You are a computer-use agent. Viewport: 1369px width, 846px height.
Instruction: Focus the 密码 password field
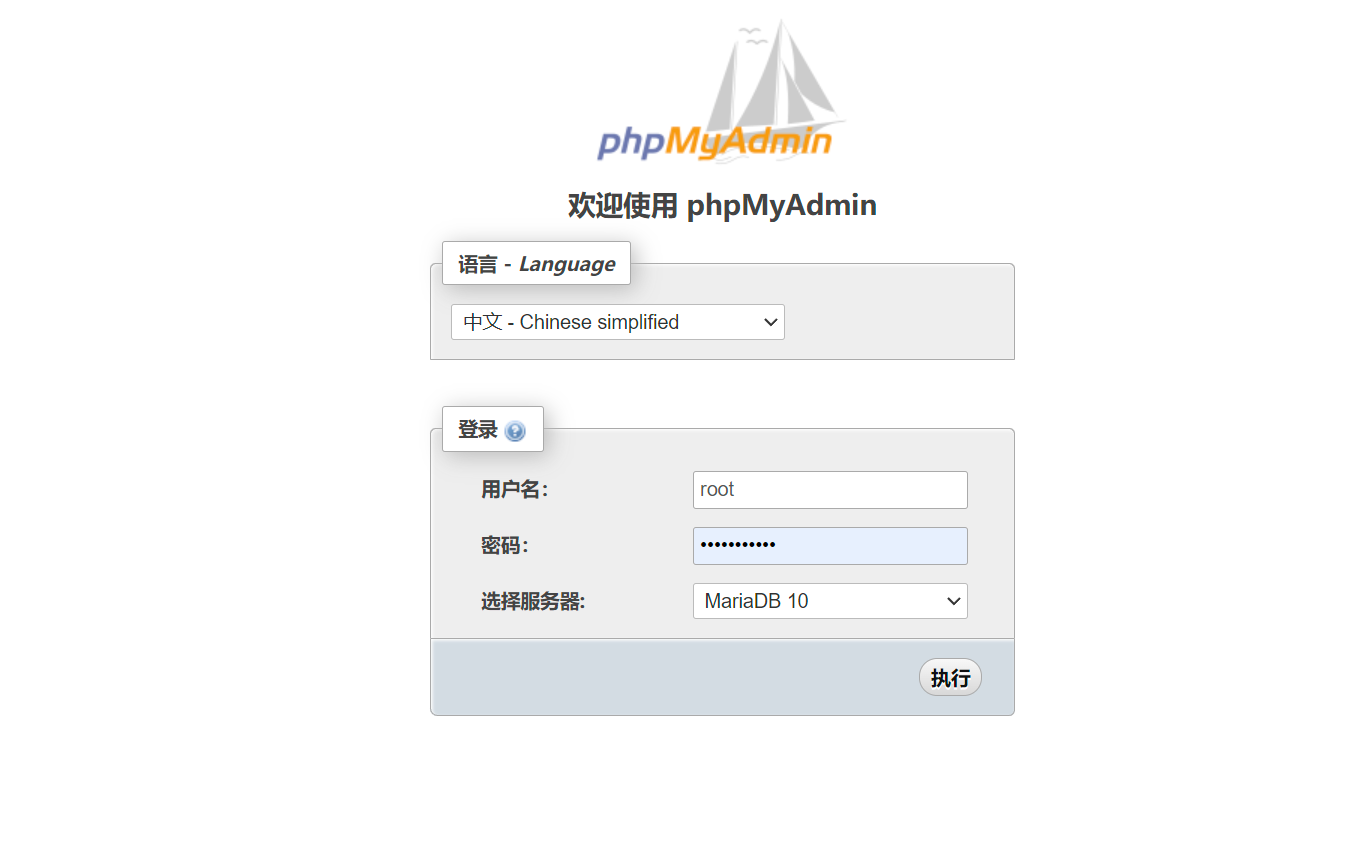830,546
